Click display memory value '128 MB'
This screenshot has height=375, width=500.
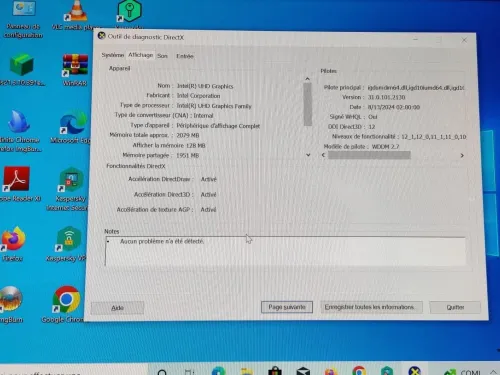point(195,145)
